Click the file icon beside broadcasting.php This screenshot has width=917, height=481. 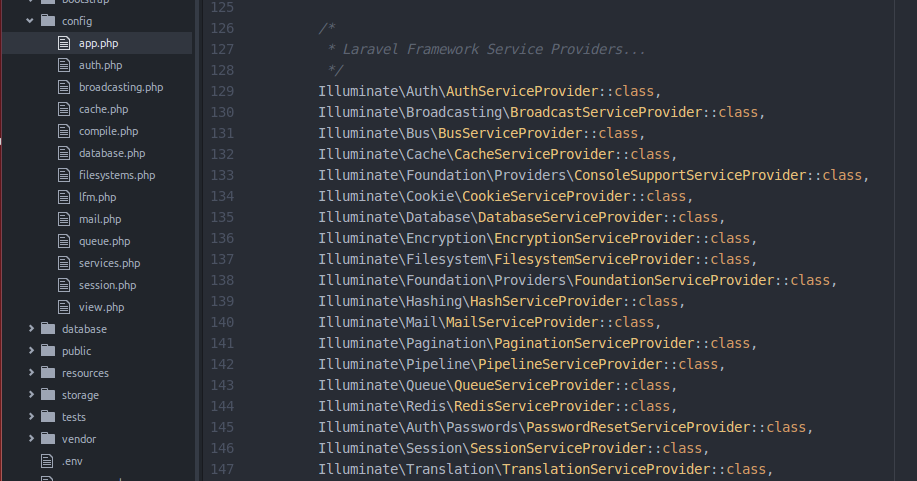click(64, 87)
